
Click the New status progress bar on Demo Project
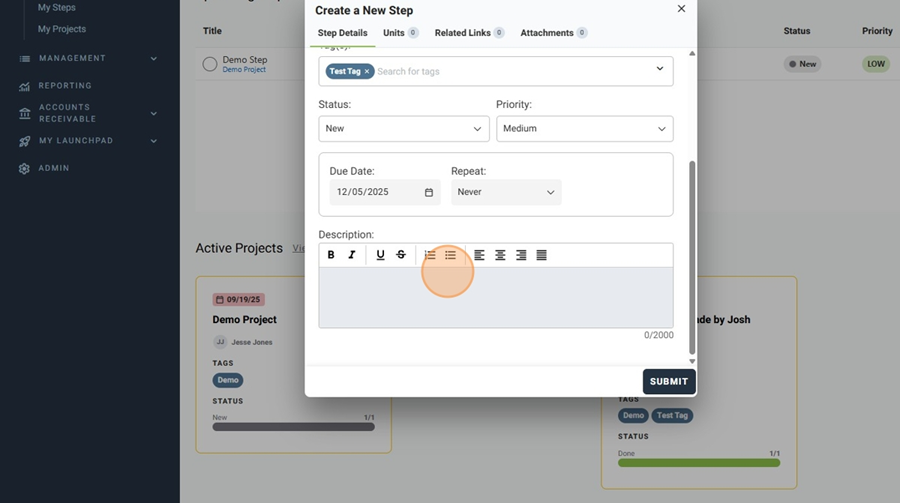click(293, 427)
